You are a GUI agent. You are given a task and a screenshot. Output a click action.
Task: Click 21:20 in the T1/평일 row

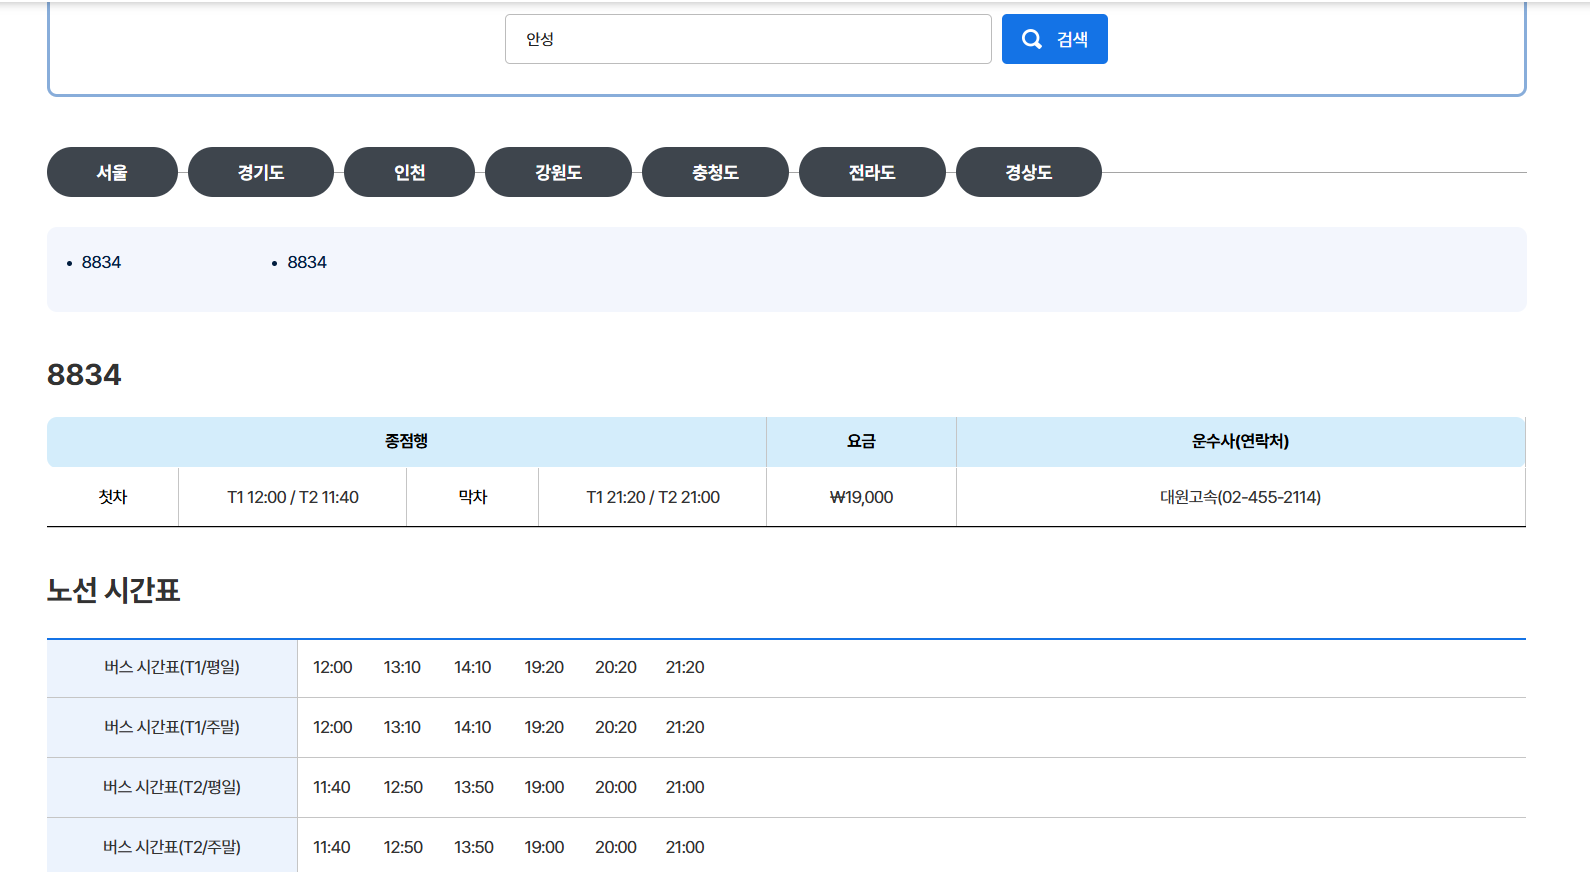point(685,667)
